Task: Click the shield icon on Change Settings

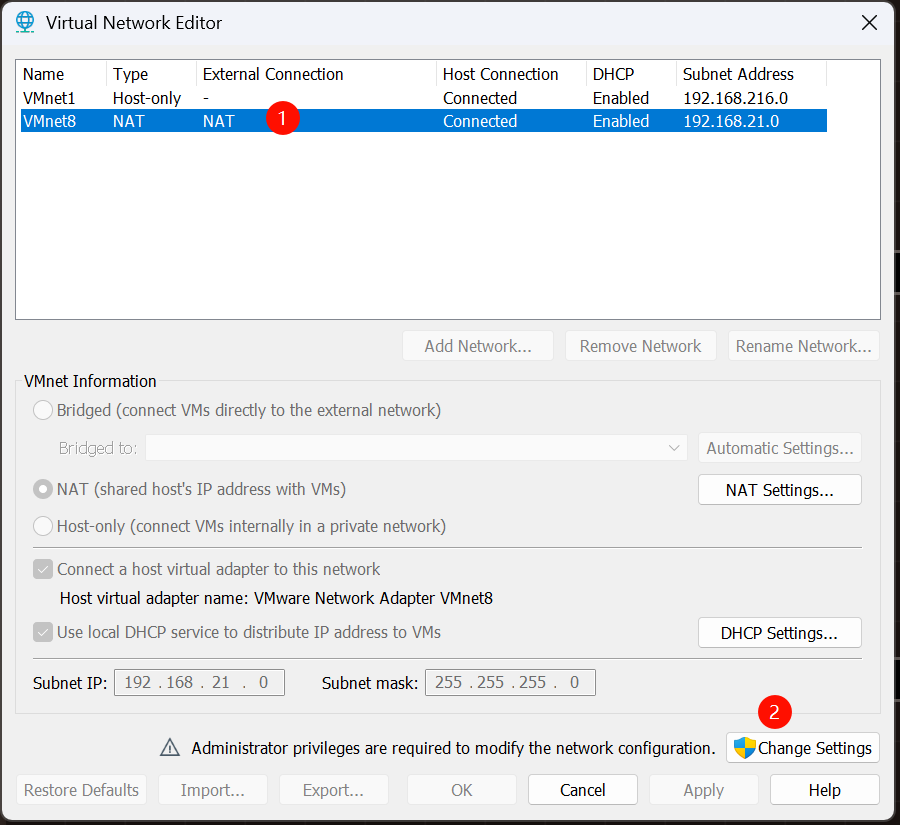Action: coord(744,747)
